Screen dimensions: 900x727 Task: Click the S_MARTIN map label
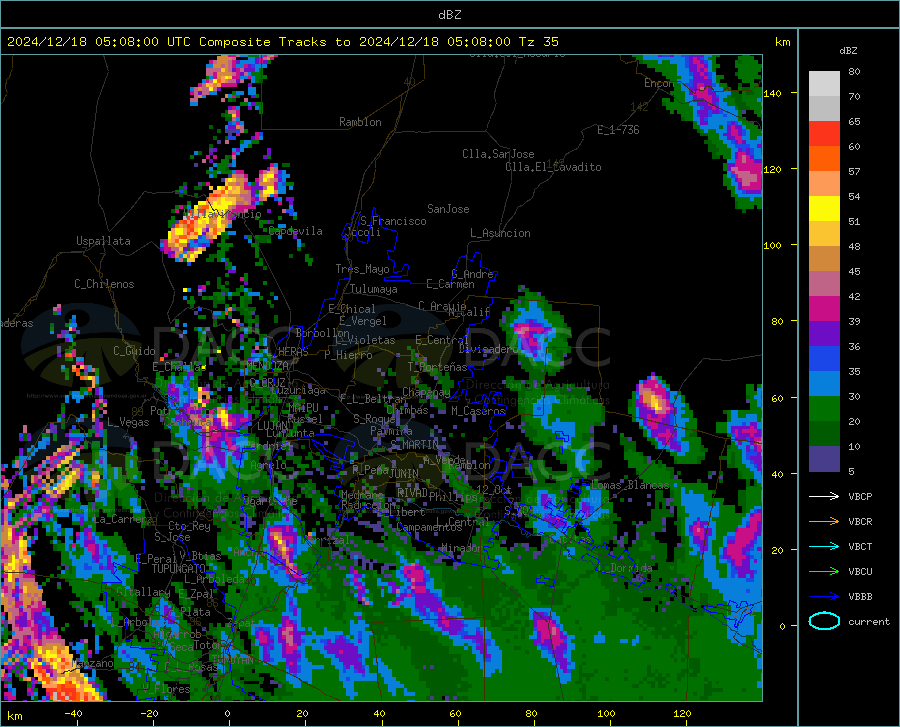pyautogui.click(x=414, y=445)
